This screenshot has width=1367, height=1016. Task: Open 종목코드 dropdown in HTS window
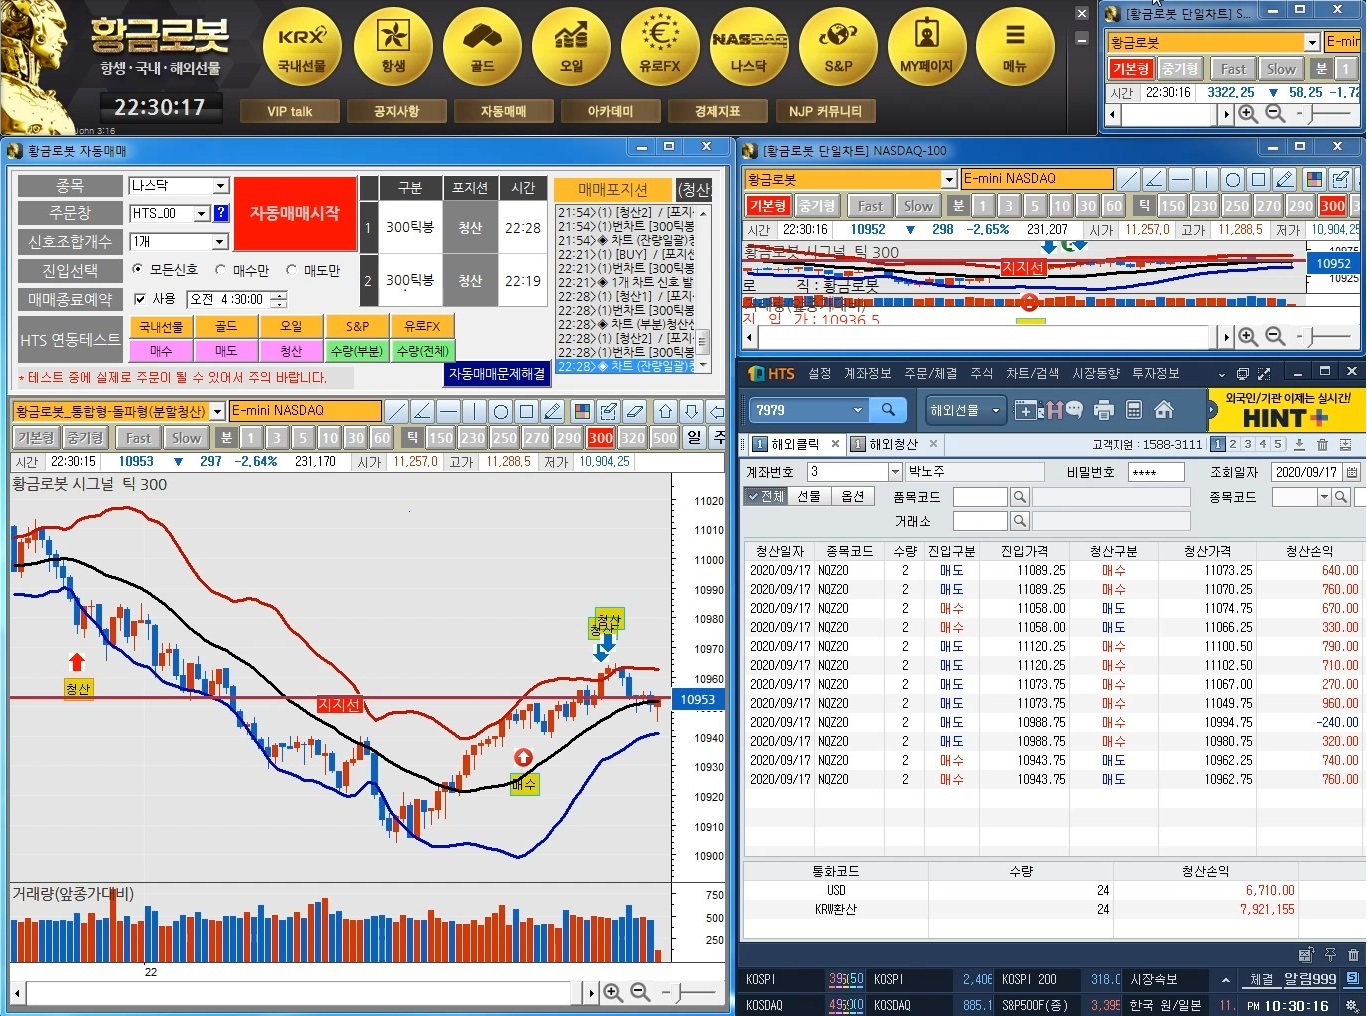coord(1324,496)
